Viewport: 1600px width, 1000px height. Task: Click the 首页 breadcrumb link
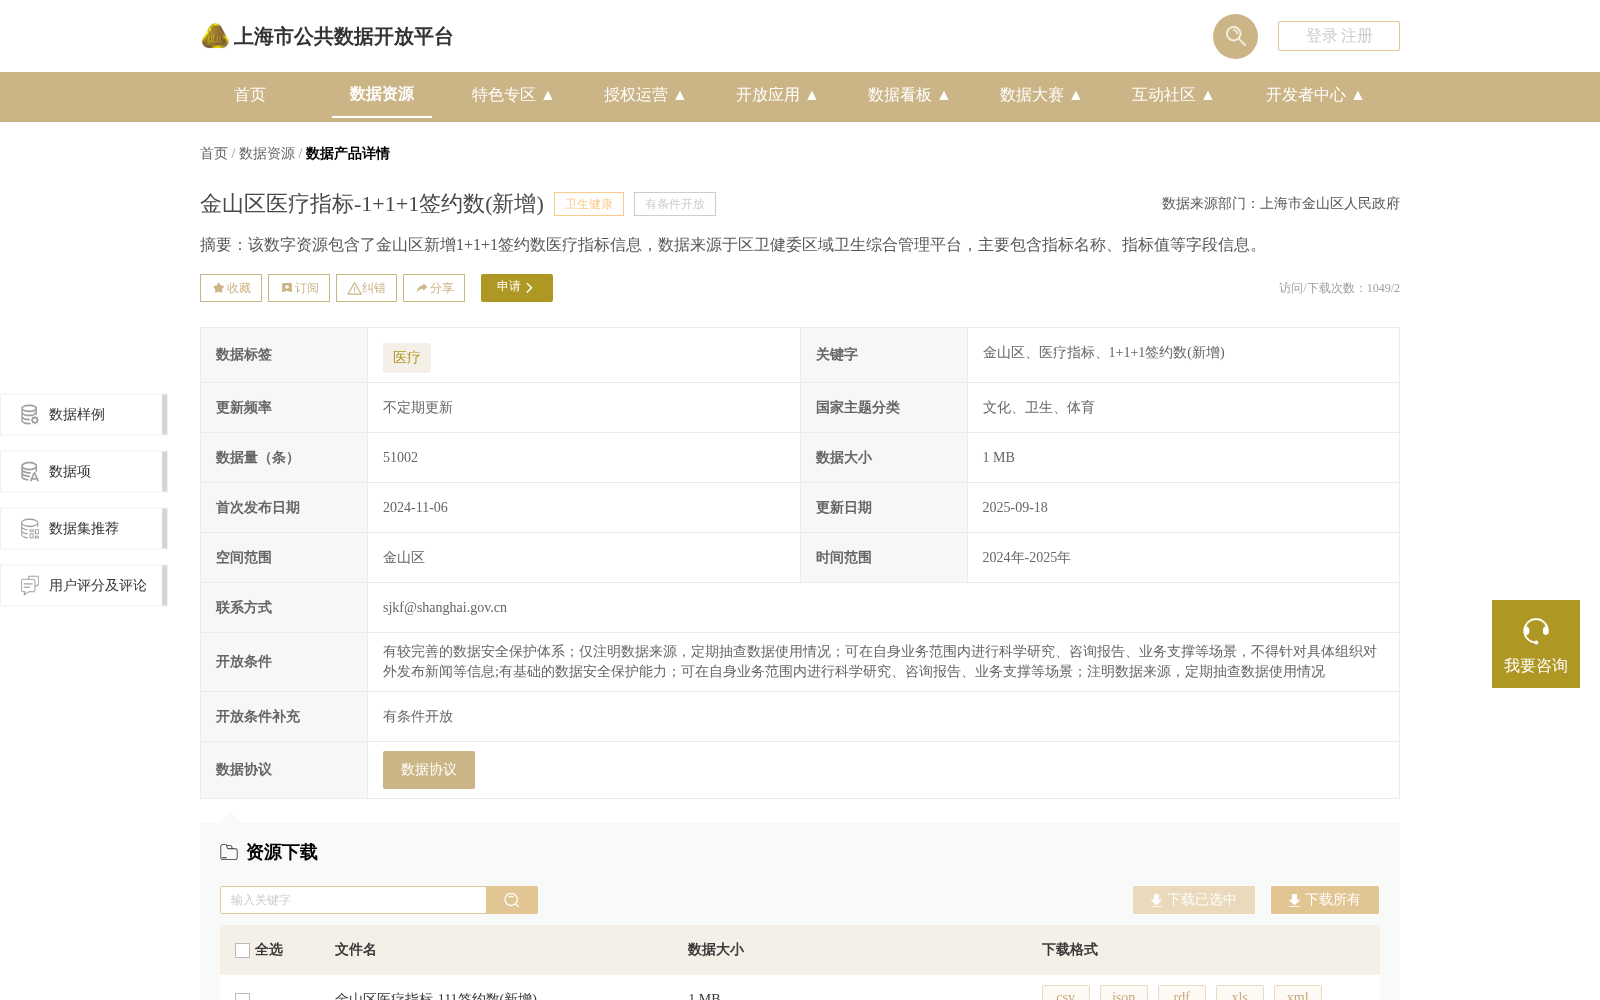coord(214,153)
